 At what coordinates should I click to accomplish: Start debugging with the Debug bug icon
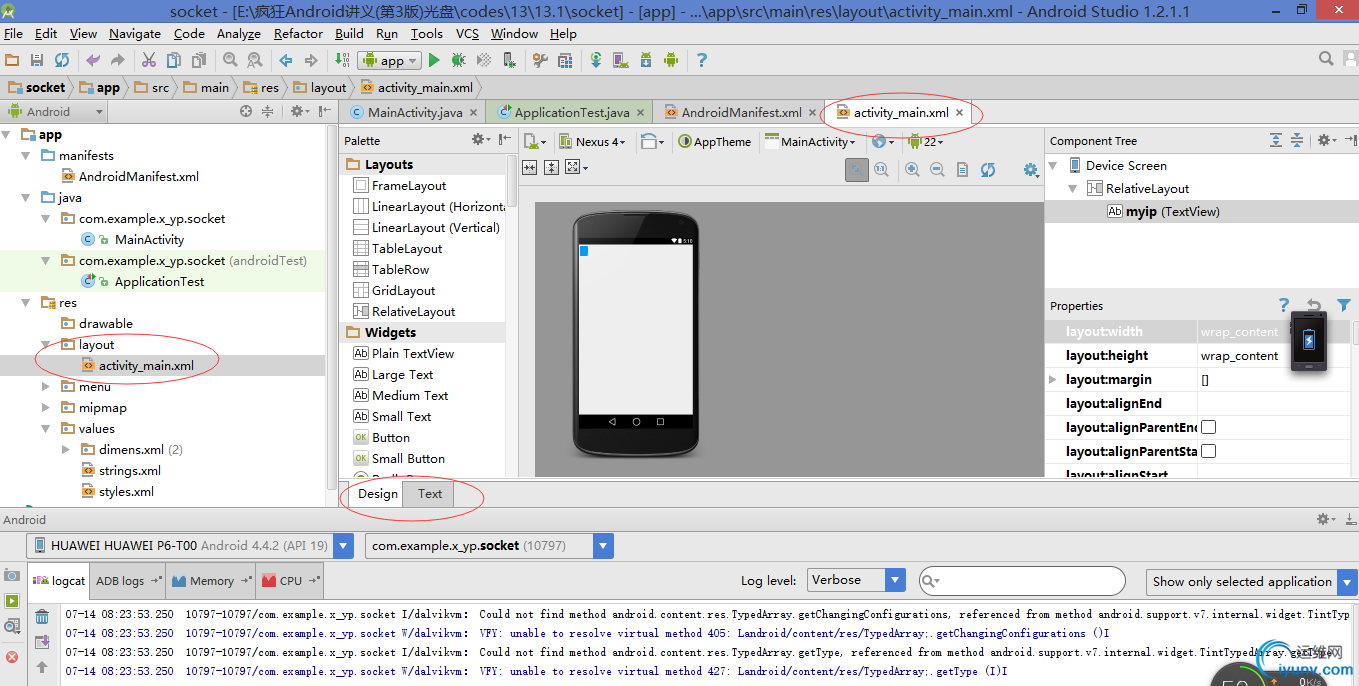tap(458, 60)
